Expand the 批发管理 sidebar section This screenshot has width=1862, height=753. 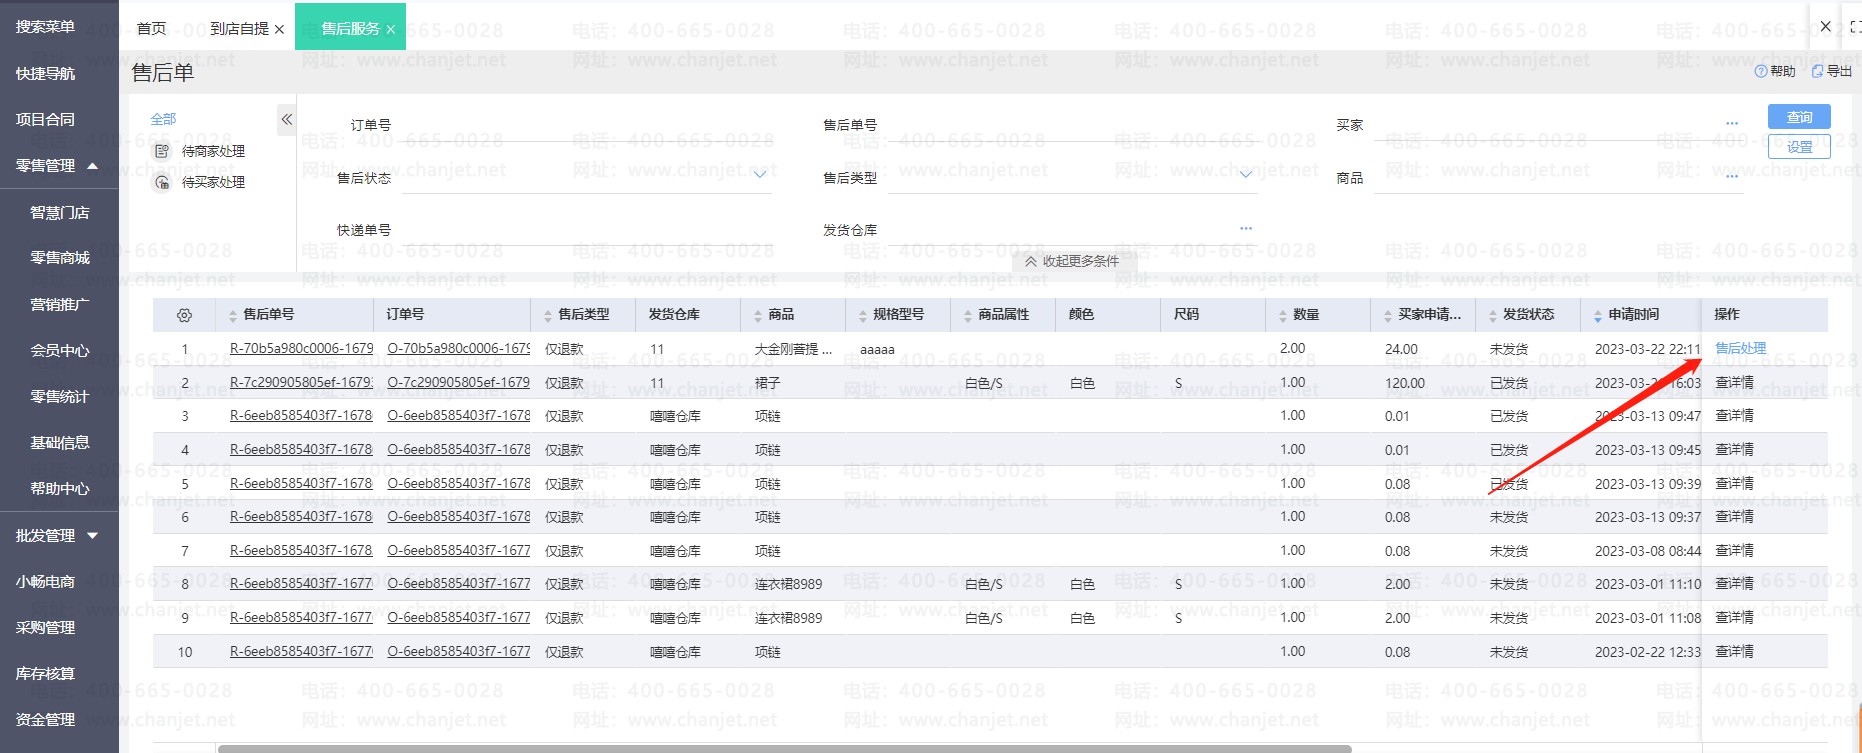(x=59, y=536)
